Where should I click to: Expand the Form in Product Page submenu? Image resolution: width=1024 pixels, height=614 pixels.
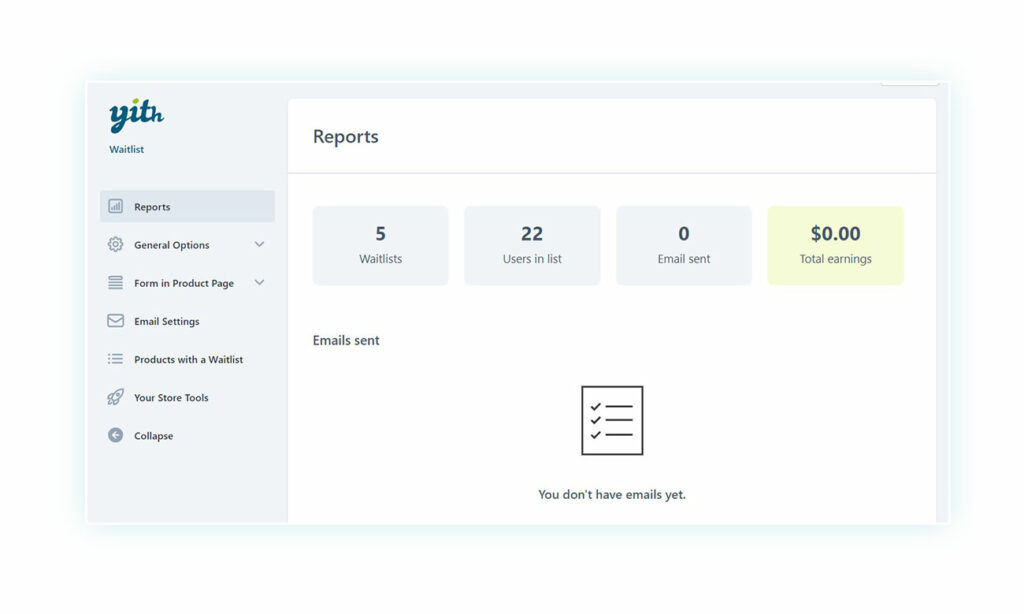[x=260, y=283]
